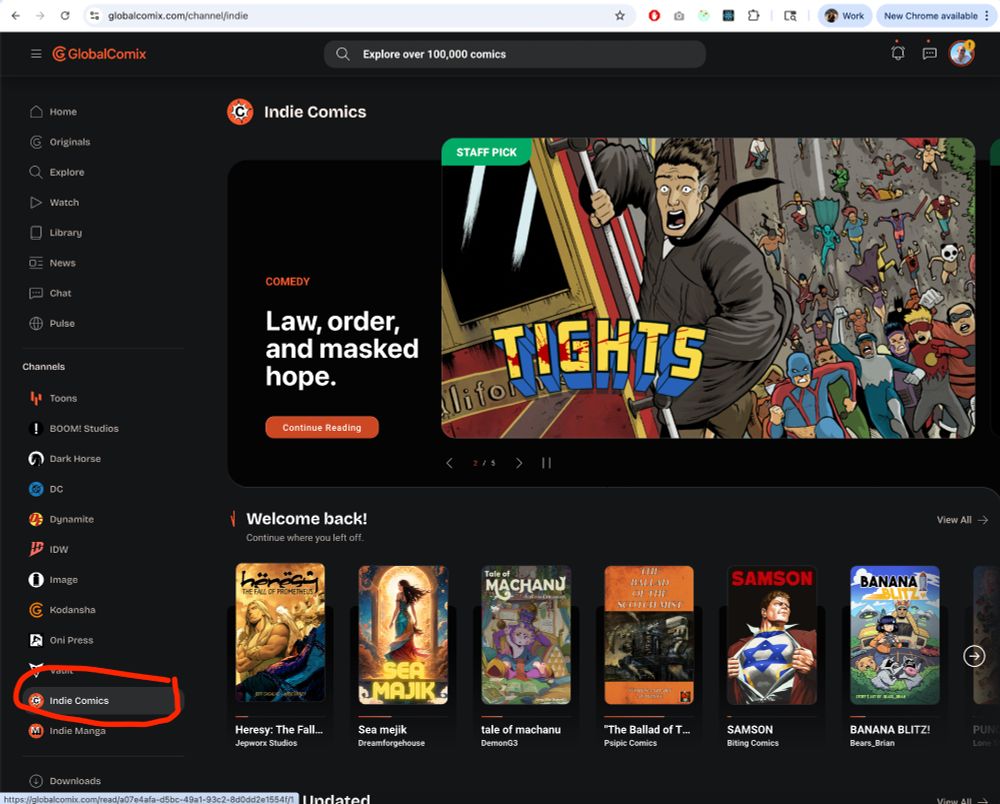Click the Dynamite channel icon
Image resolution: width=1000 pixels, height=804 pixels.
[x=36, y=519]
